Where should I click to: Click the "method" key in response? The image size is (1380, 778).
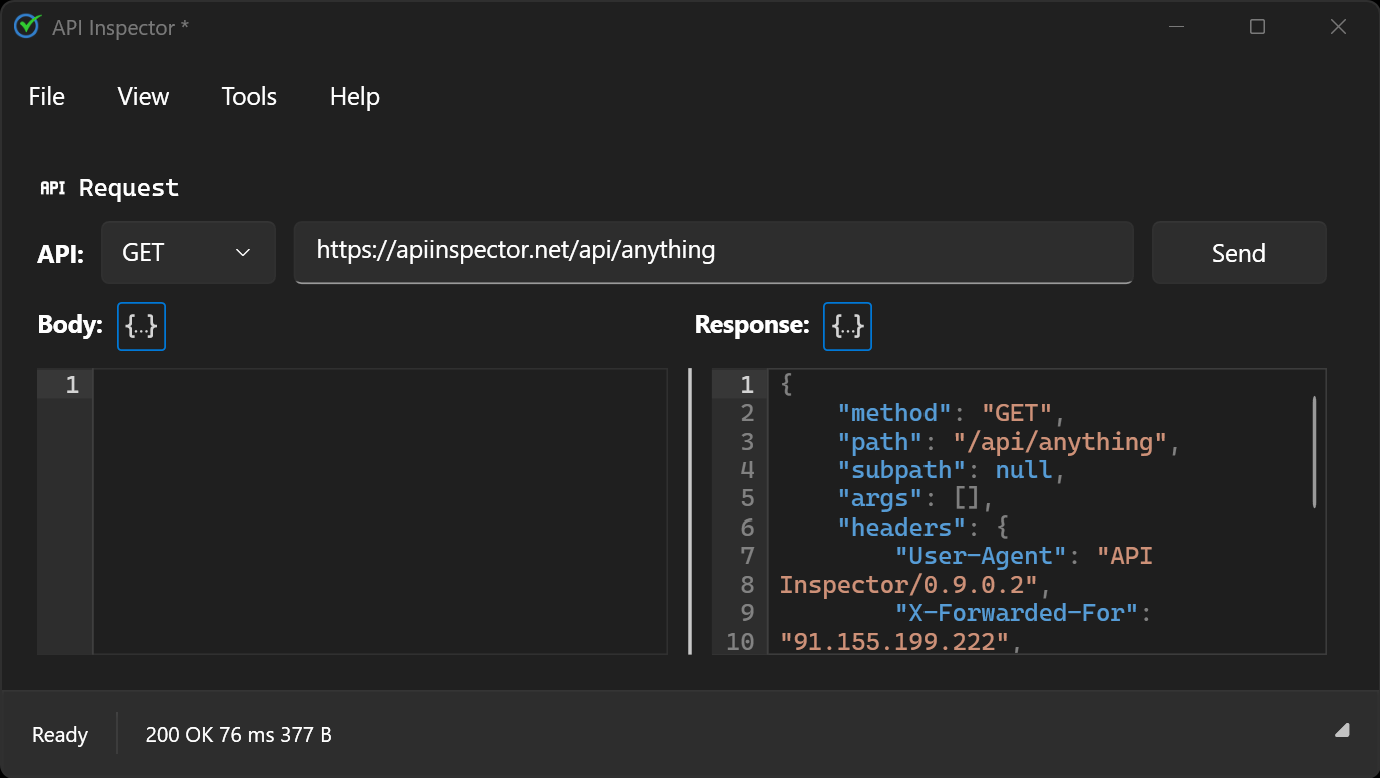pos(894,413)
